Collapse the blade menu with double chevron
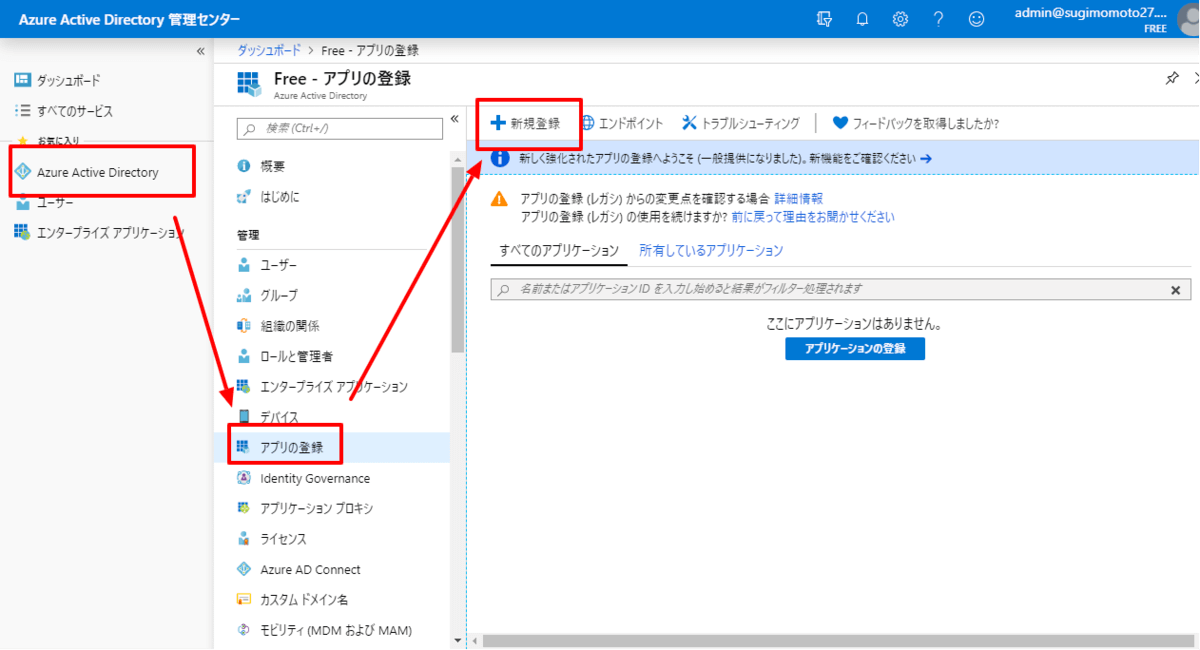Viewport: 1200px width, 650px height. tap(455, 119)
